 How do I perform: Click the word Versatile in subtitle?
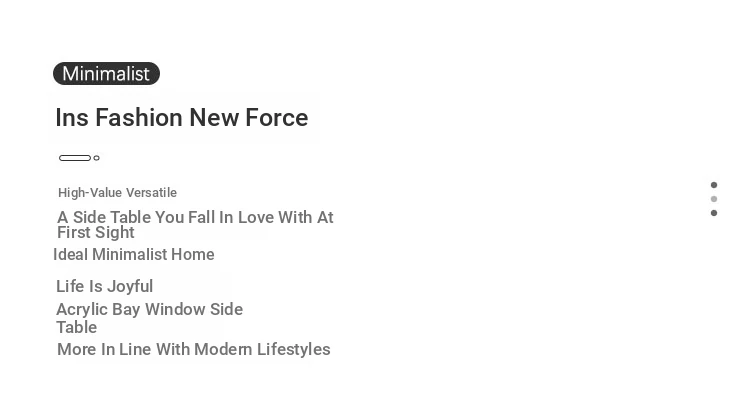(x=151, y=193)
